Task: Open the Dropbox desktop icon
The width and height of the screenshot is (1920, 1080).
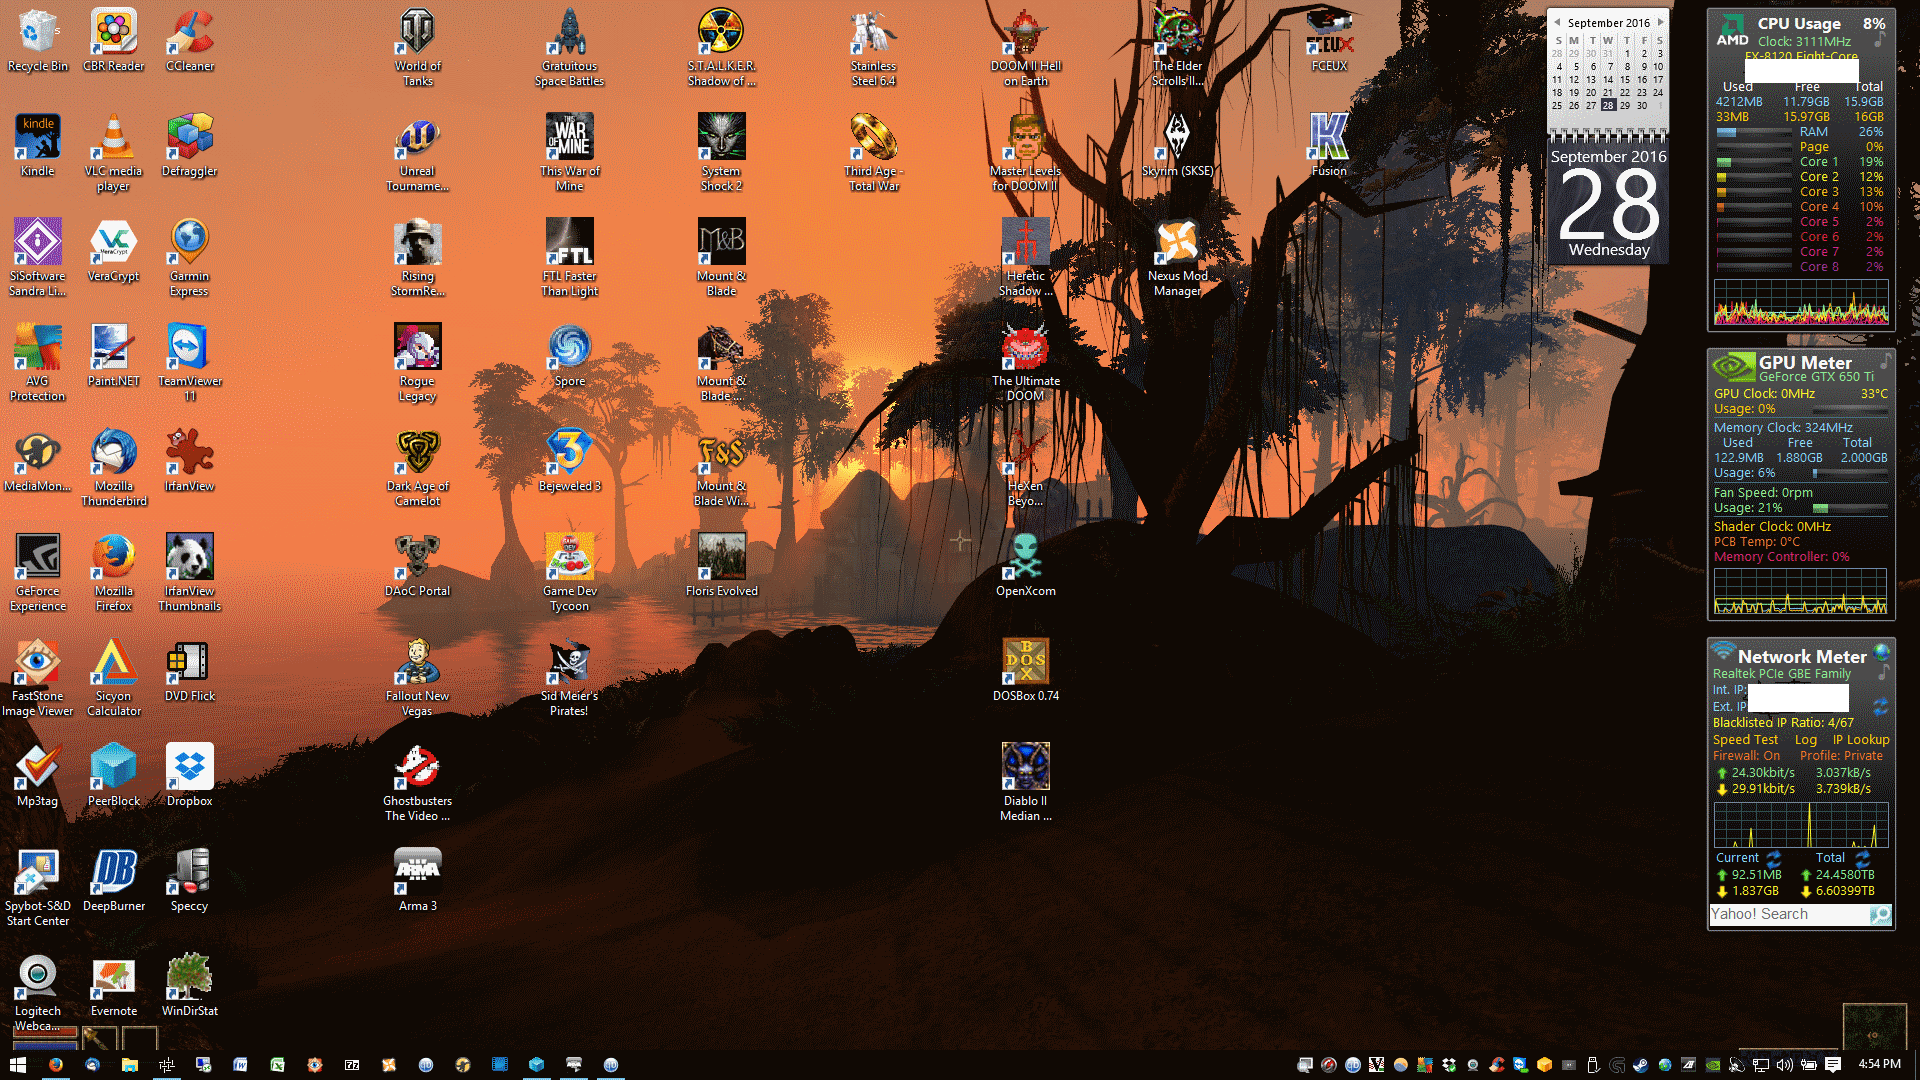Action: point(189,776)
